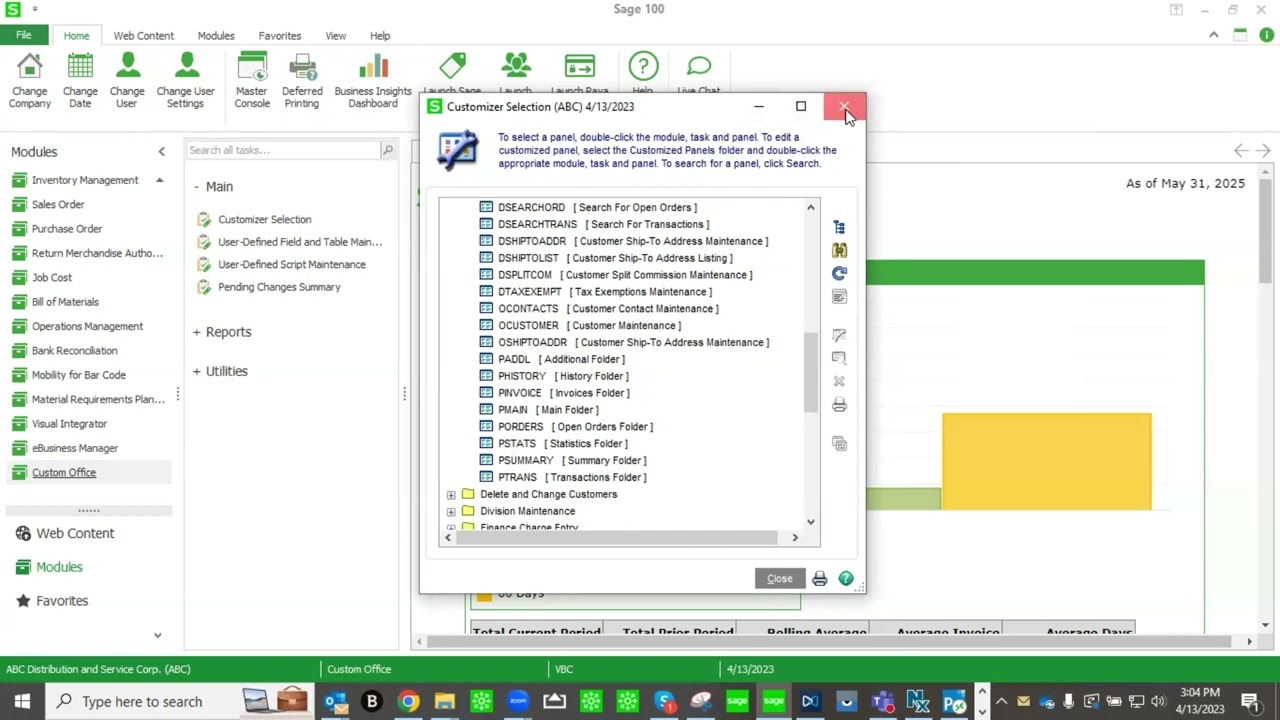This screenshot has height=720, width=1280.
Task: Click the green help icon in the dialog
Action: [846, 579]
